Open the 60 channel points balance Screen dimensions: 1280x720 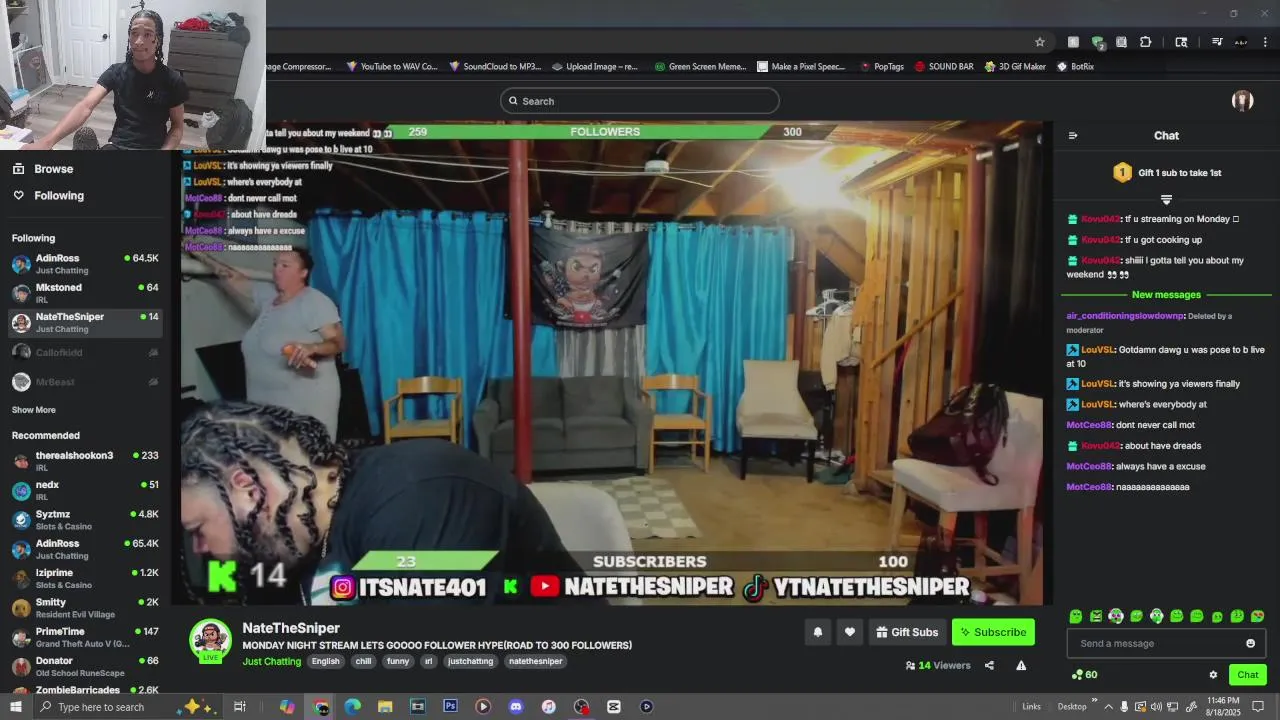click(1084, 675)
